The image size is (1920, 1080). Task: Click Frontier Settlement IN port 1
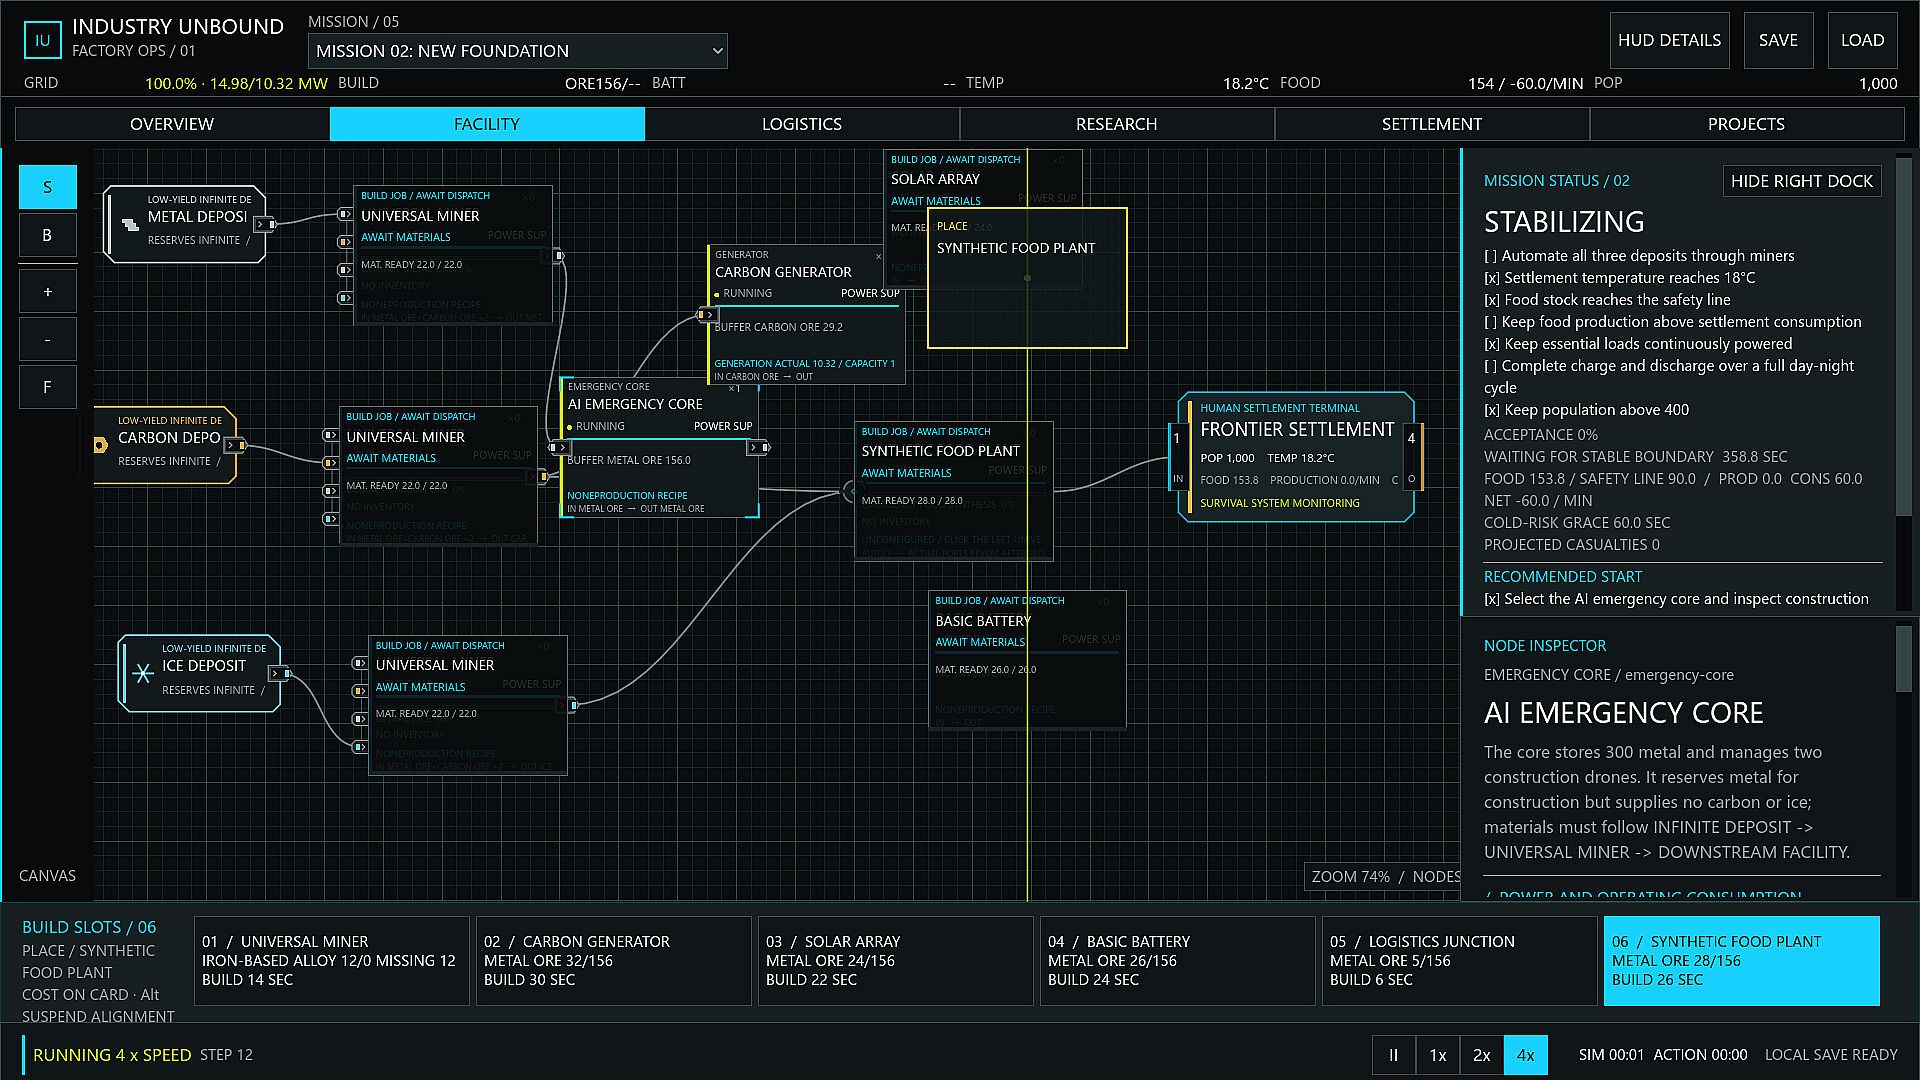pyautogui.click(x=1177, y=457)
